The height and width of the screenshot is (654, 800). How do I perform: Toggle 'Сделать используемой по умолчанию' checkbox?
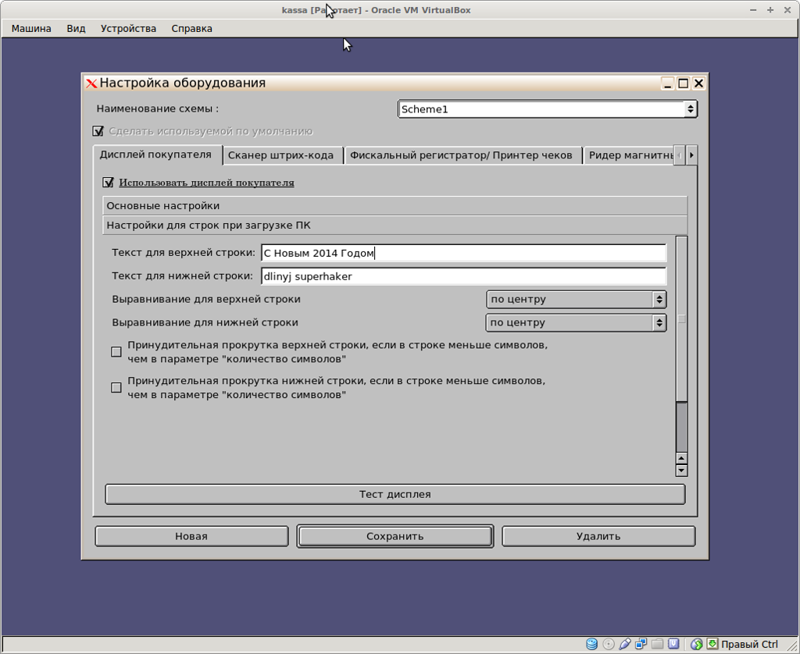coord(98,131)
